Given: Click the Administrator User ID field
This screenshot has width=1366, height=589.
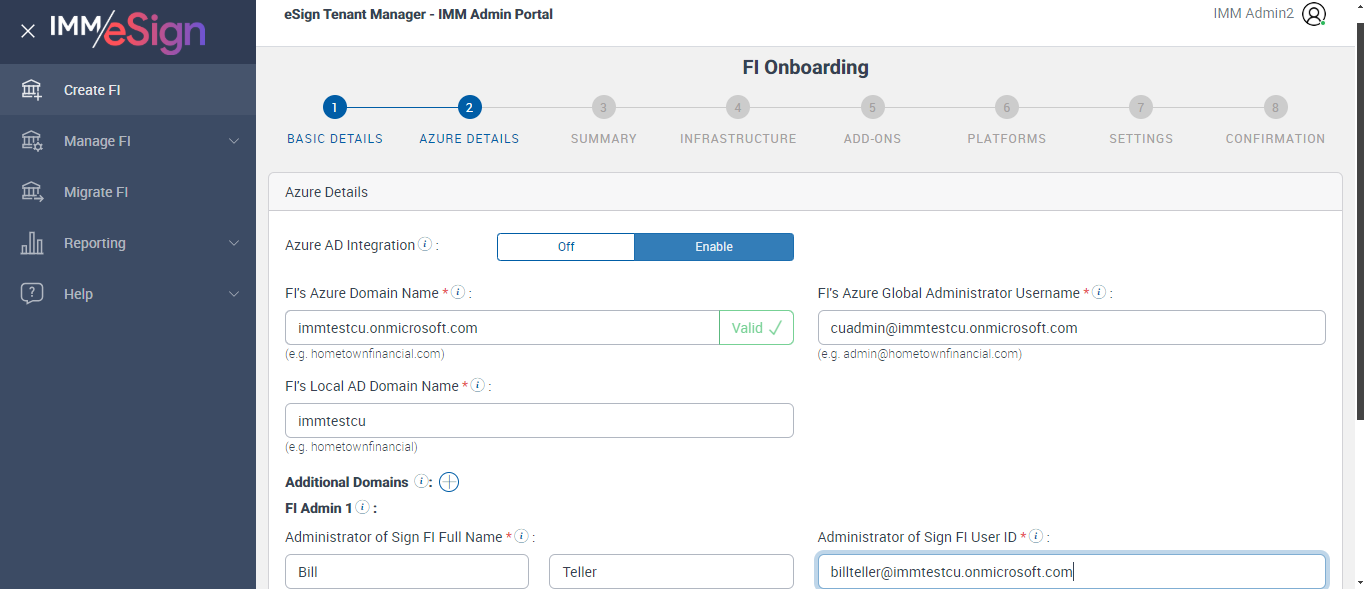Looking at the screenshot, I should [1071, 572].
